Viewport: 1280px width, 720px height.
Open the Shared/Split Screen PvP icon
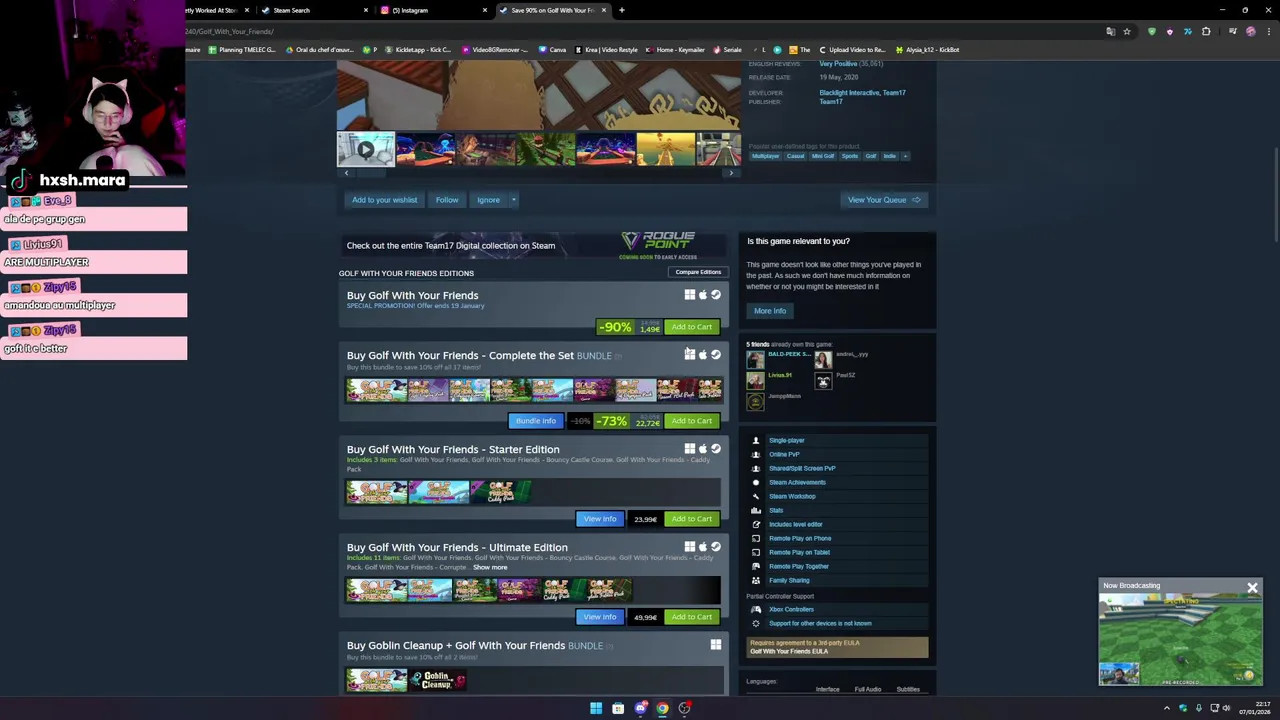click(756, 468)
